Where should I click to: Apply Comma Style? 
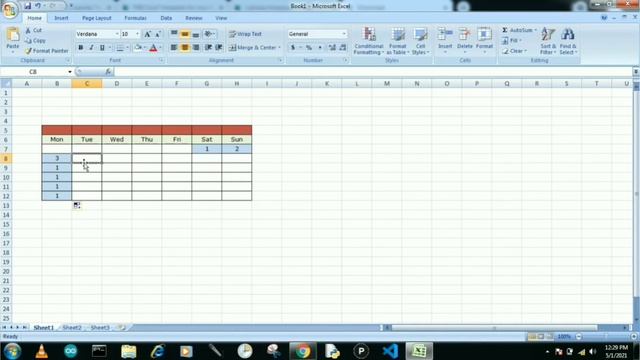click(320, 48)
